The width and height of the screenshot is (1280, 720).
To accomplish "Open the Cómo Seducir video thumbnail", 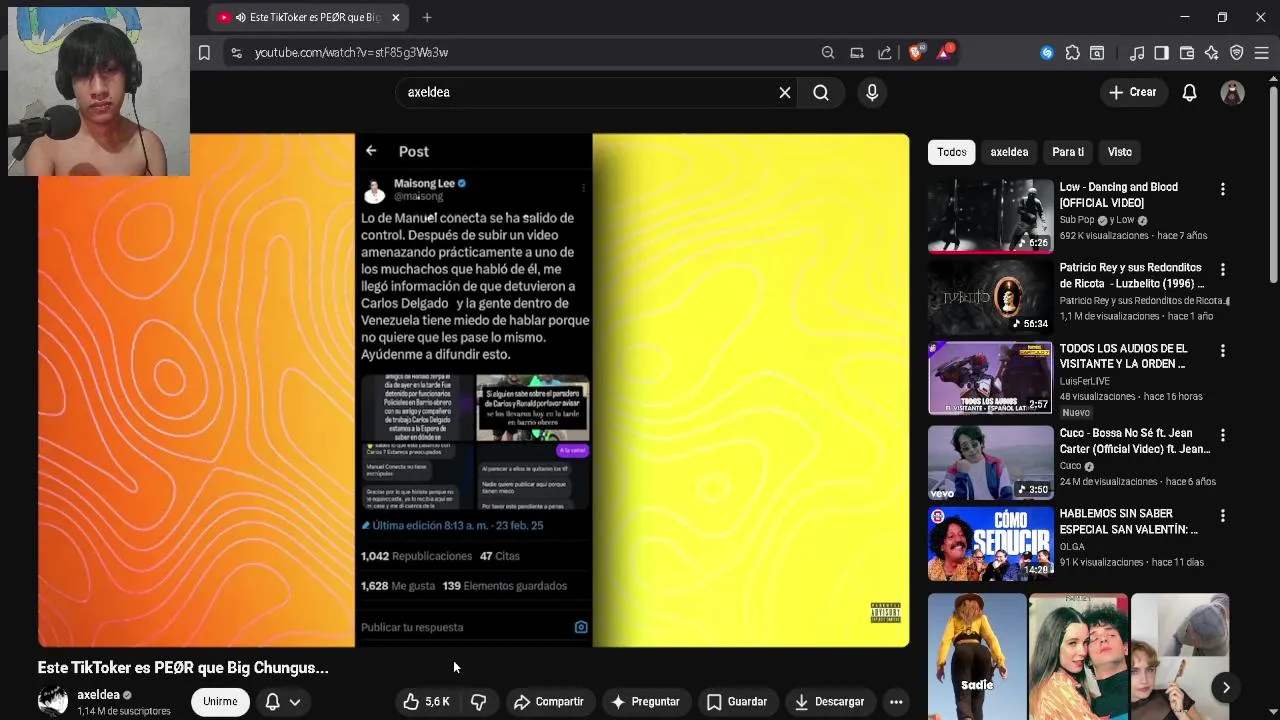I will (x=990, y=544).
